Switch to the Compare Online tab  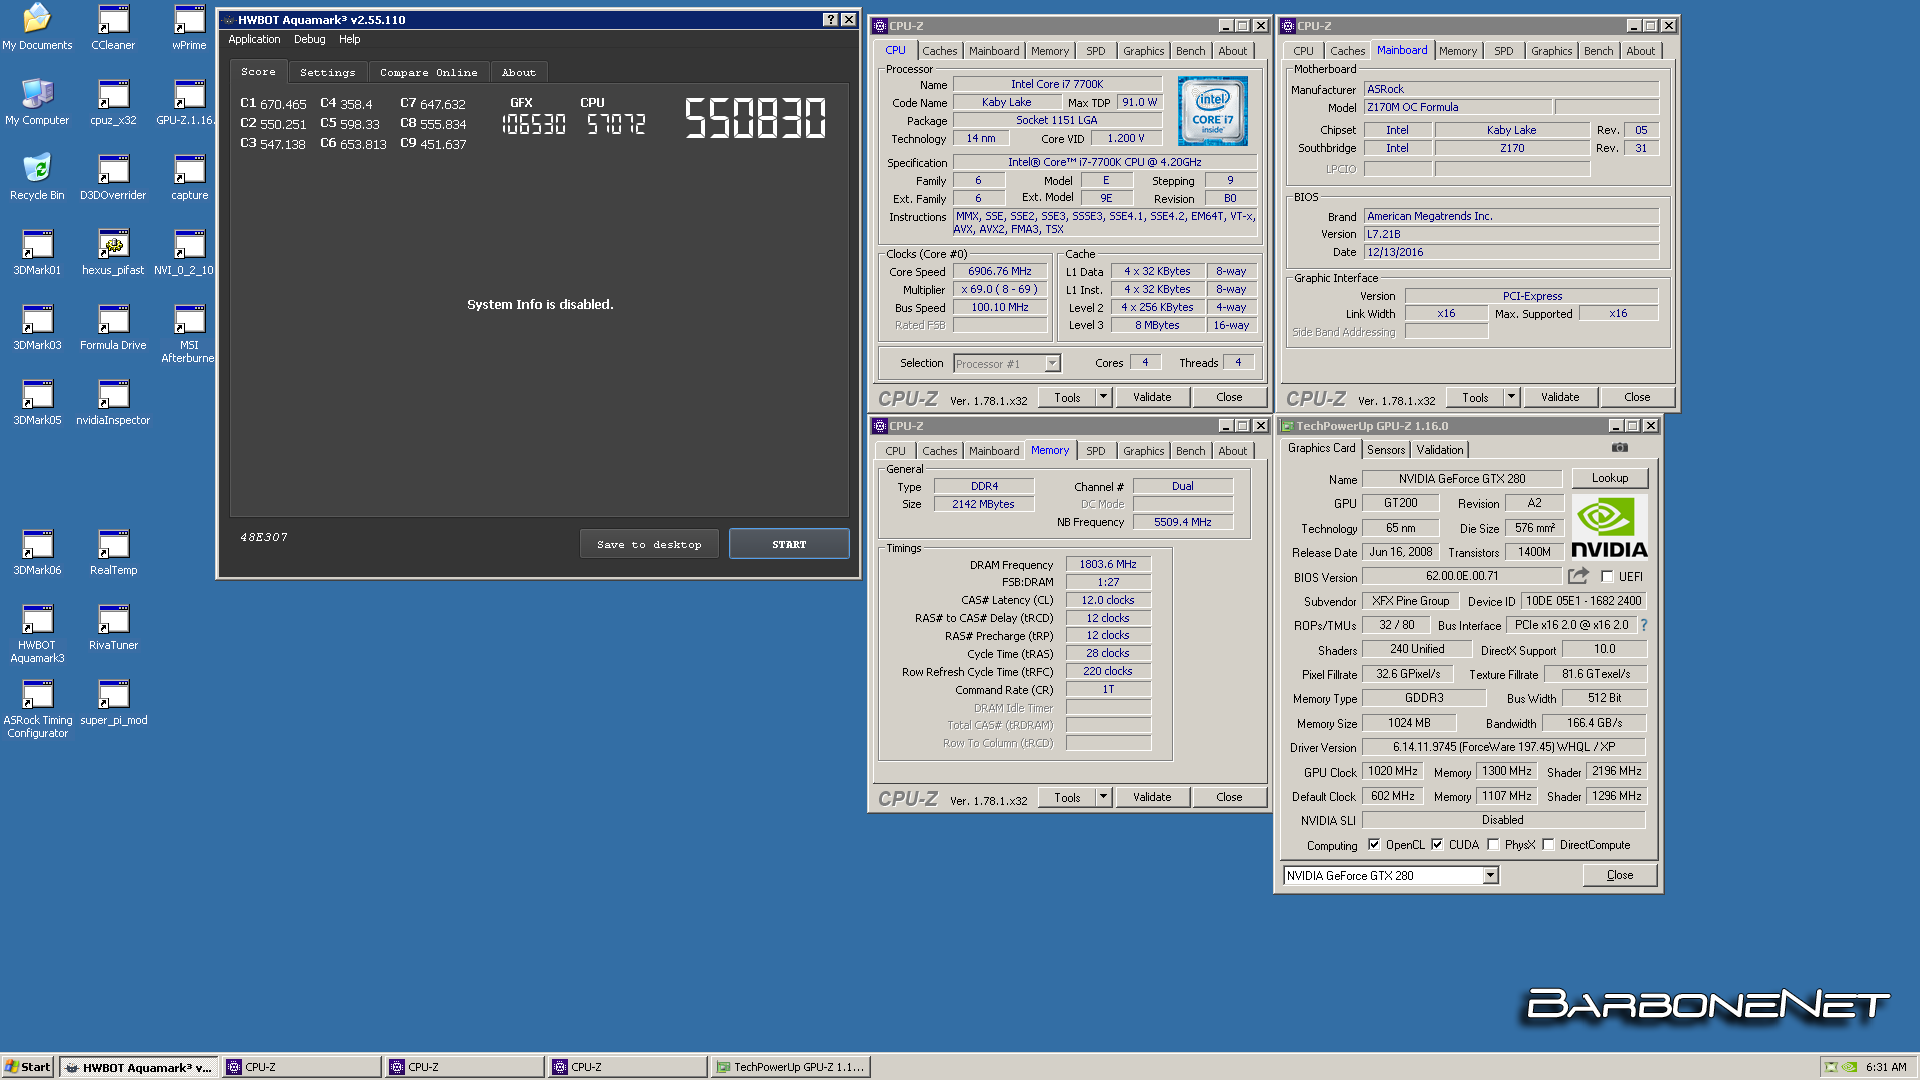pyautogui.click(x=428, y=72)
